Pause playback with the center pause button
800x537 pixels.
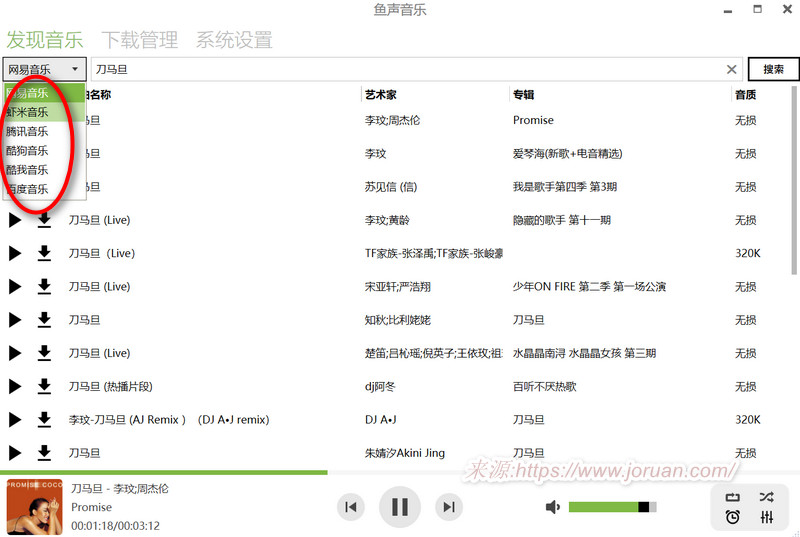[x=399, y=507]
